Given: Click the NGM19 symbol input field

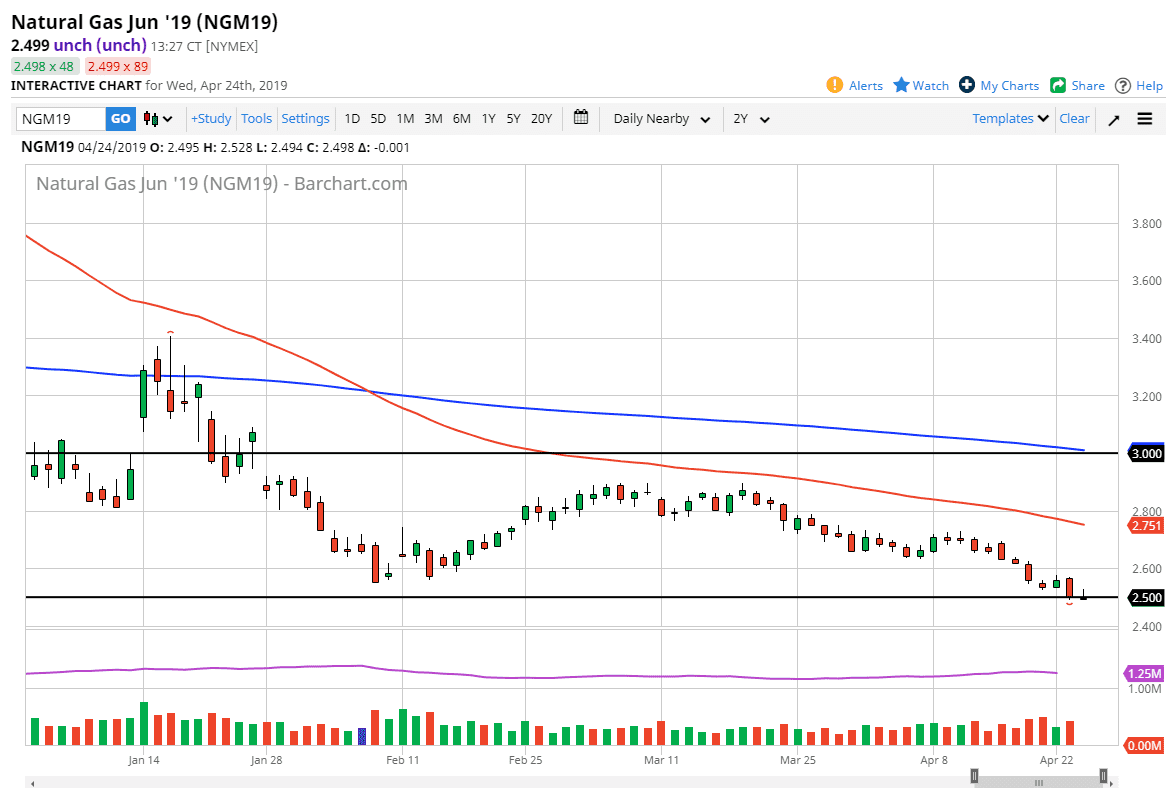Looking at the screenshot, I should (61, 119).
